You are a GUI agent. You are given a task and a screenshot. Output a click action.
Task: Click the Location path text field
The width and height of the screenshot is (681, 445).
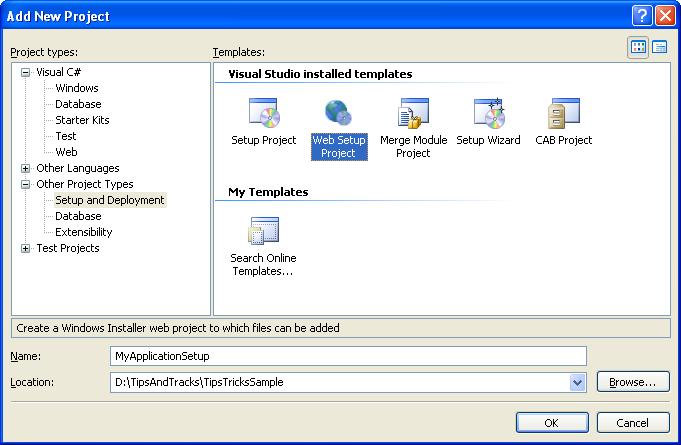pos(340,382)
